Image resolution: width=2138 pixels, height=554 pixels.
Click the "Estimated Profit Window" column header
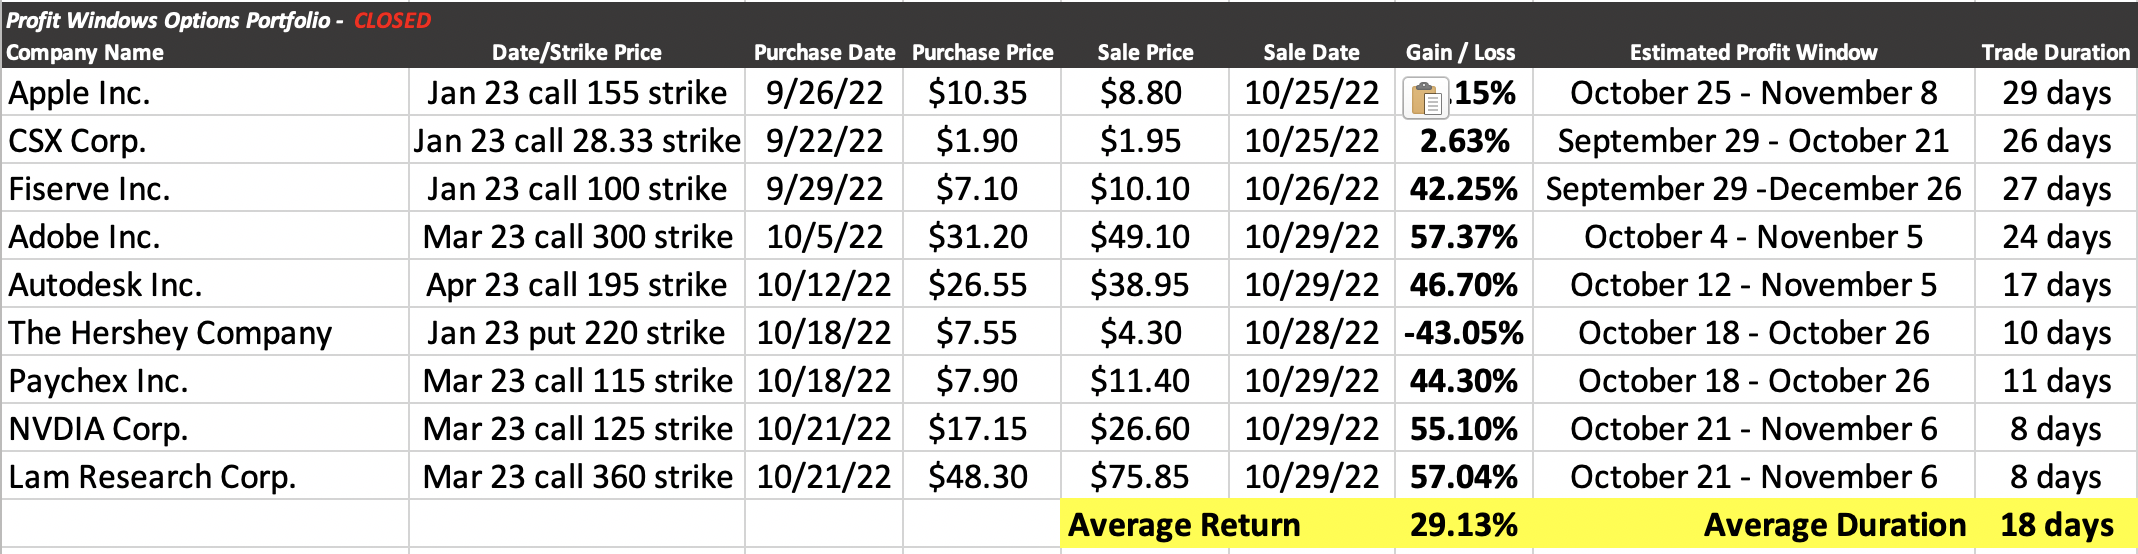click(x=1753, y=53)
